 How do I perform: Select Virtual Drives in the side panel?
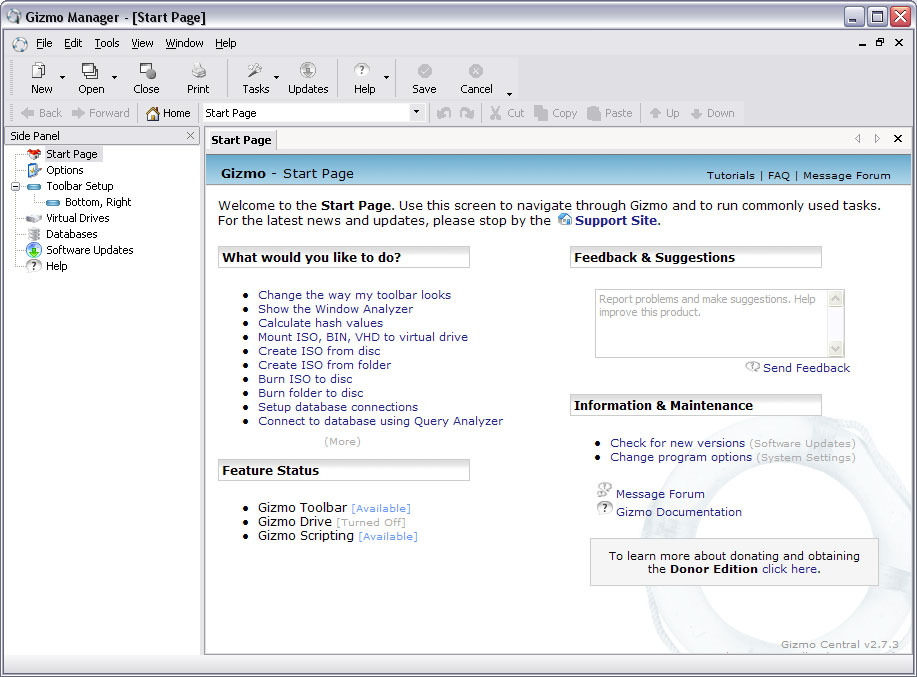point(78,218)
